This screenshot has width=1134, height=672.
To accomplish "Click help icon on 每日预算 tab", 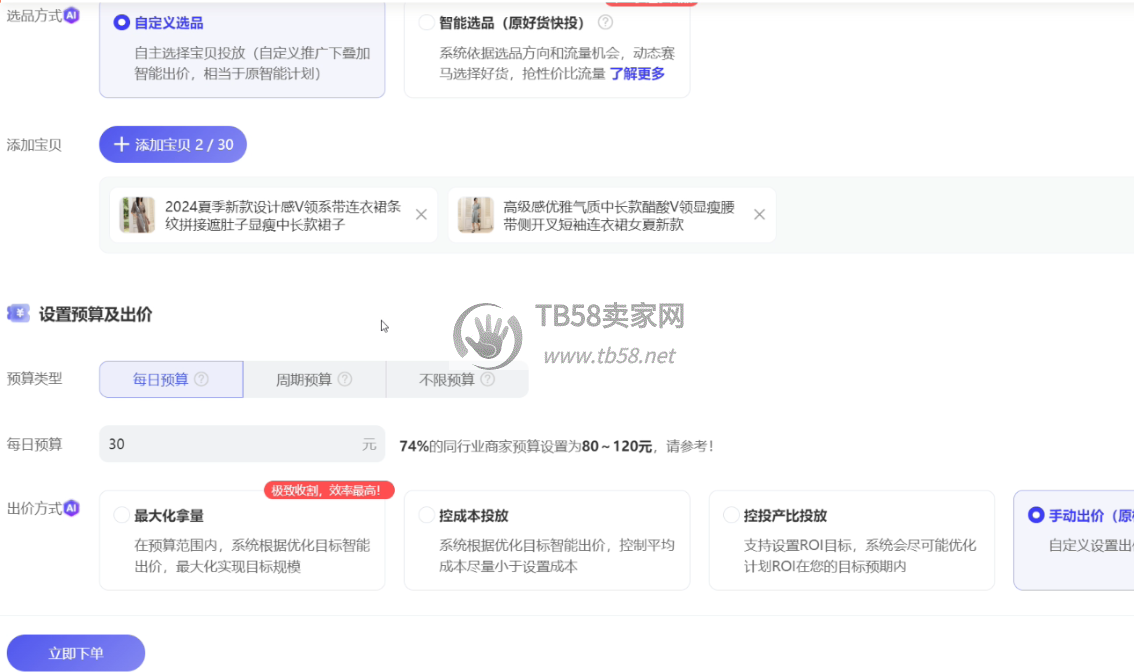I will [201, 380].
